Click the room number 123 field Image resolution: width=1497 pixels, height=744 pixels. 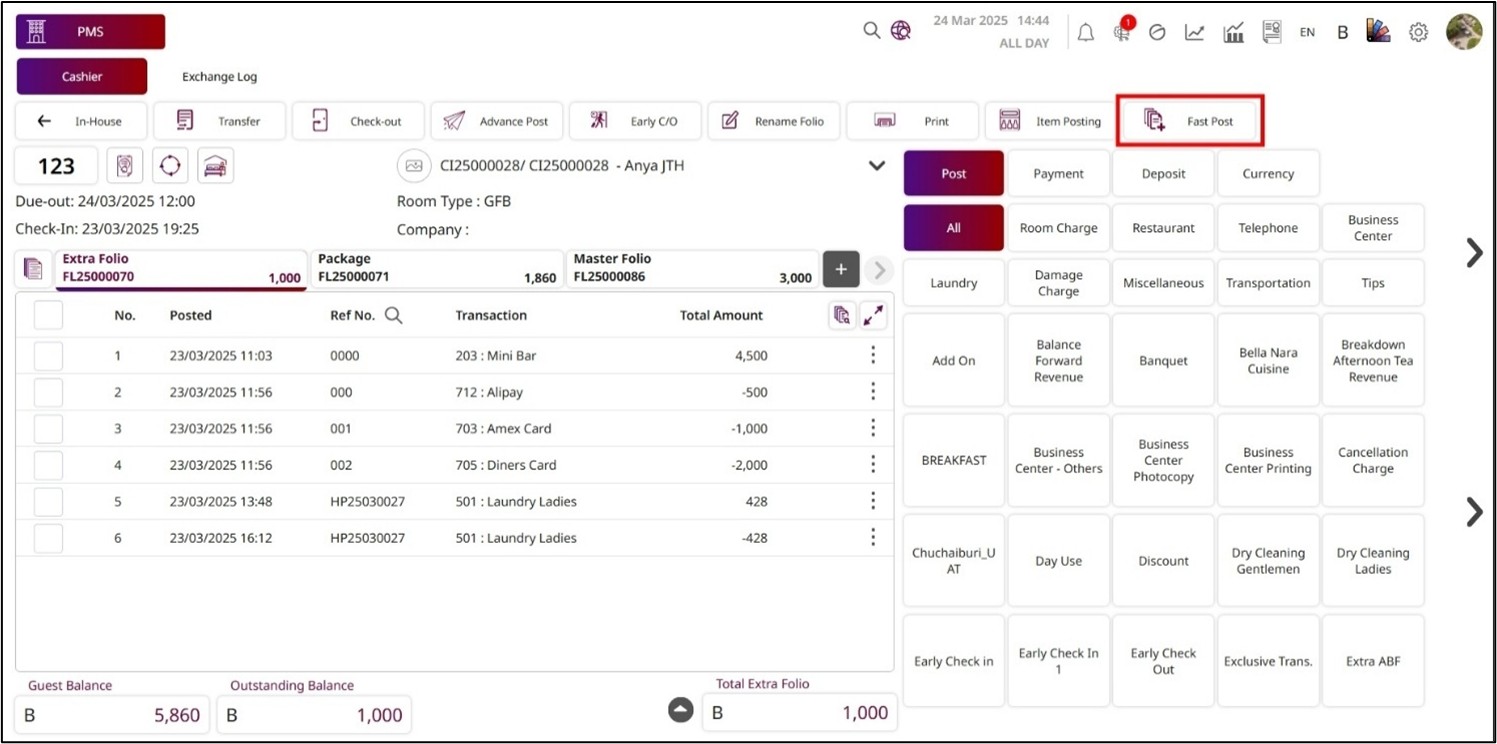tap(56, 166)
